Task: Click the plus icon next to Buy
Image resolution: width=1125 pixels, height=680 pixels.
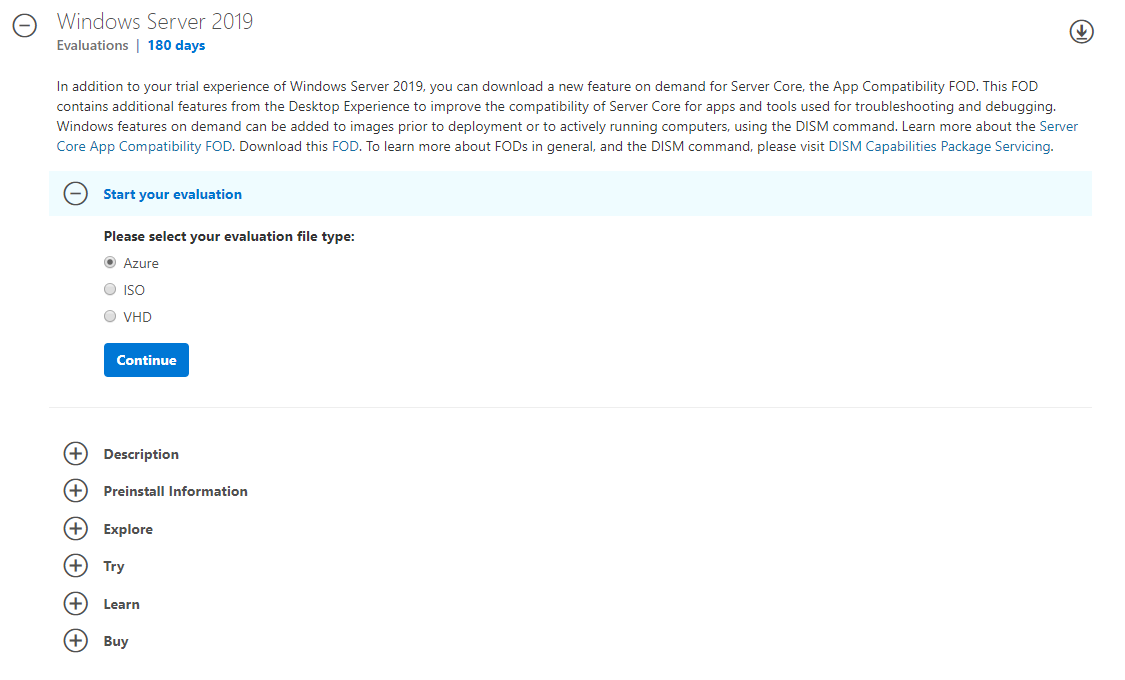Action: [75, 640]
